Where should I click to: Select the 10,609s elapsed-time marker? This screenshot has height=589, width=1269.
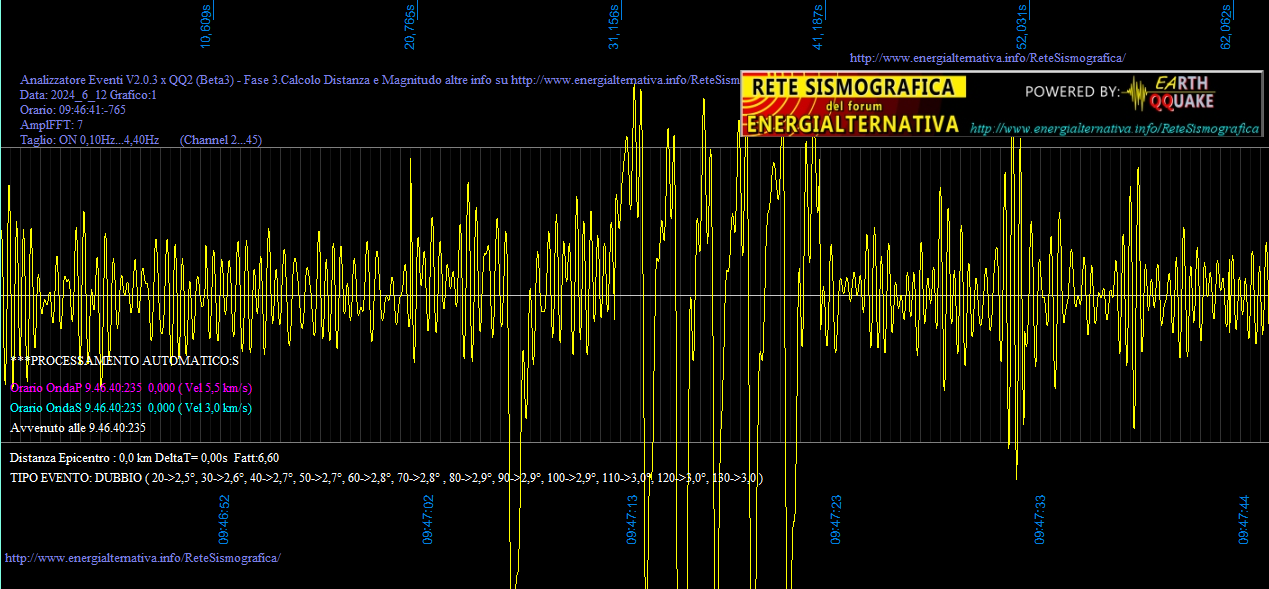pyautogui.click(x=207, y=27)
